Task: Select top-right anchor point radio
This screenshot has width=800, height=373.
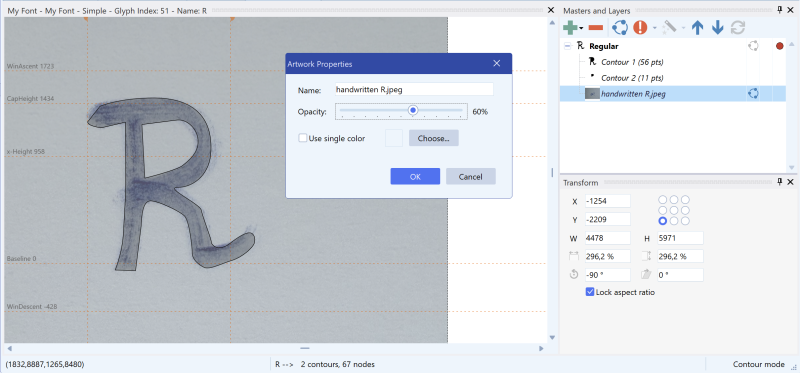Action: pos(685,200)
